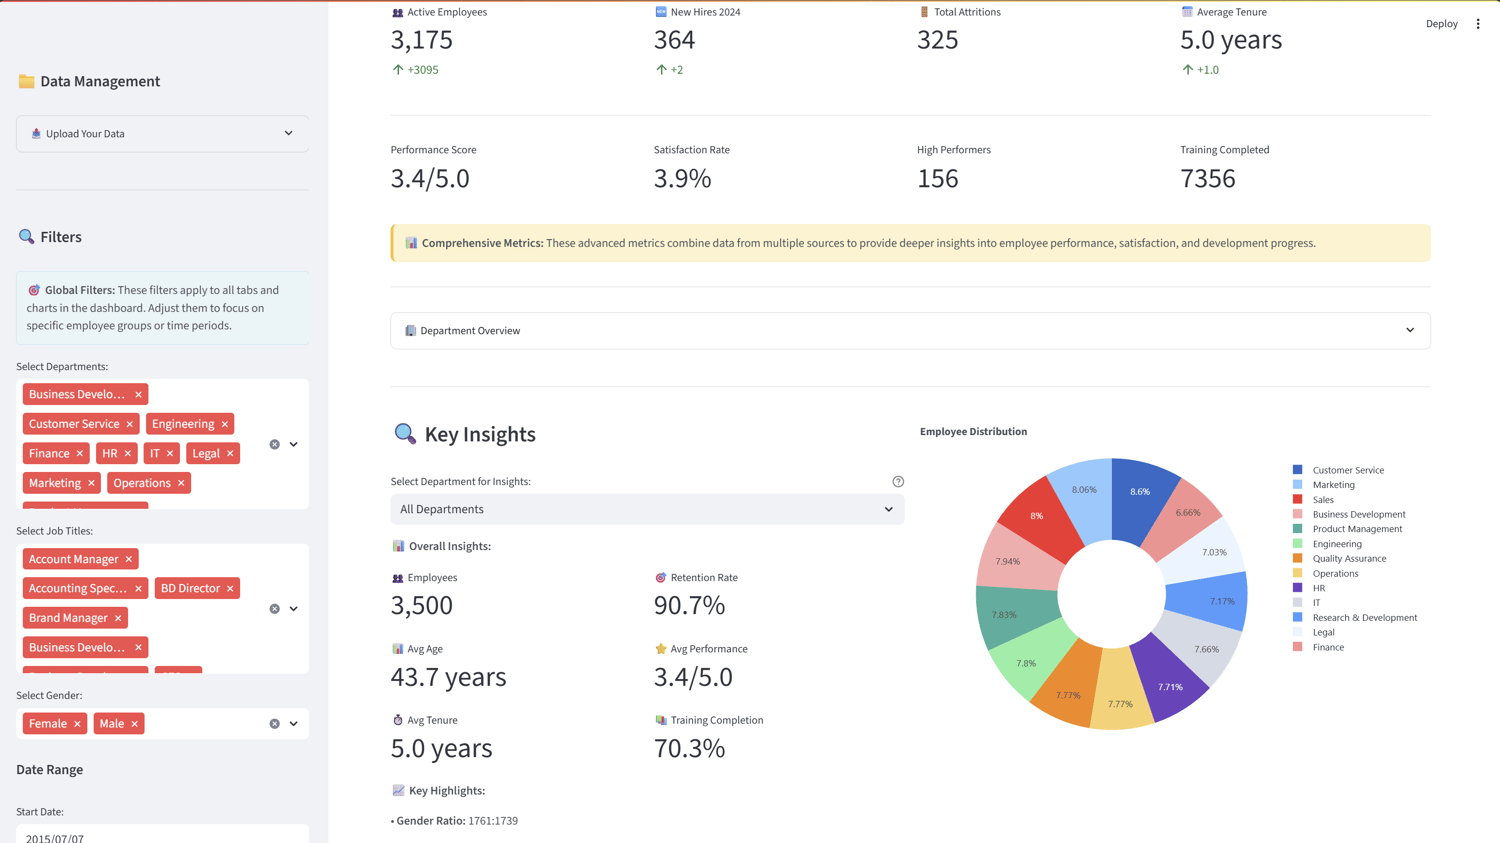Open help tooltip for department insights selector

(898, 482)
